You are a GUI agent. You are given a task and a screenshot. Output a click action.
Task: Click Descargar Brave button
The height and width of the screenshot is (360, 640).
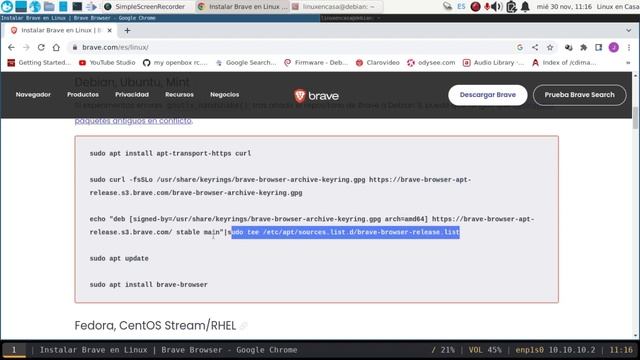pos(488,95)
